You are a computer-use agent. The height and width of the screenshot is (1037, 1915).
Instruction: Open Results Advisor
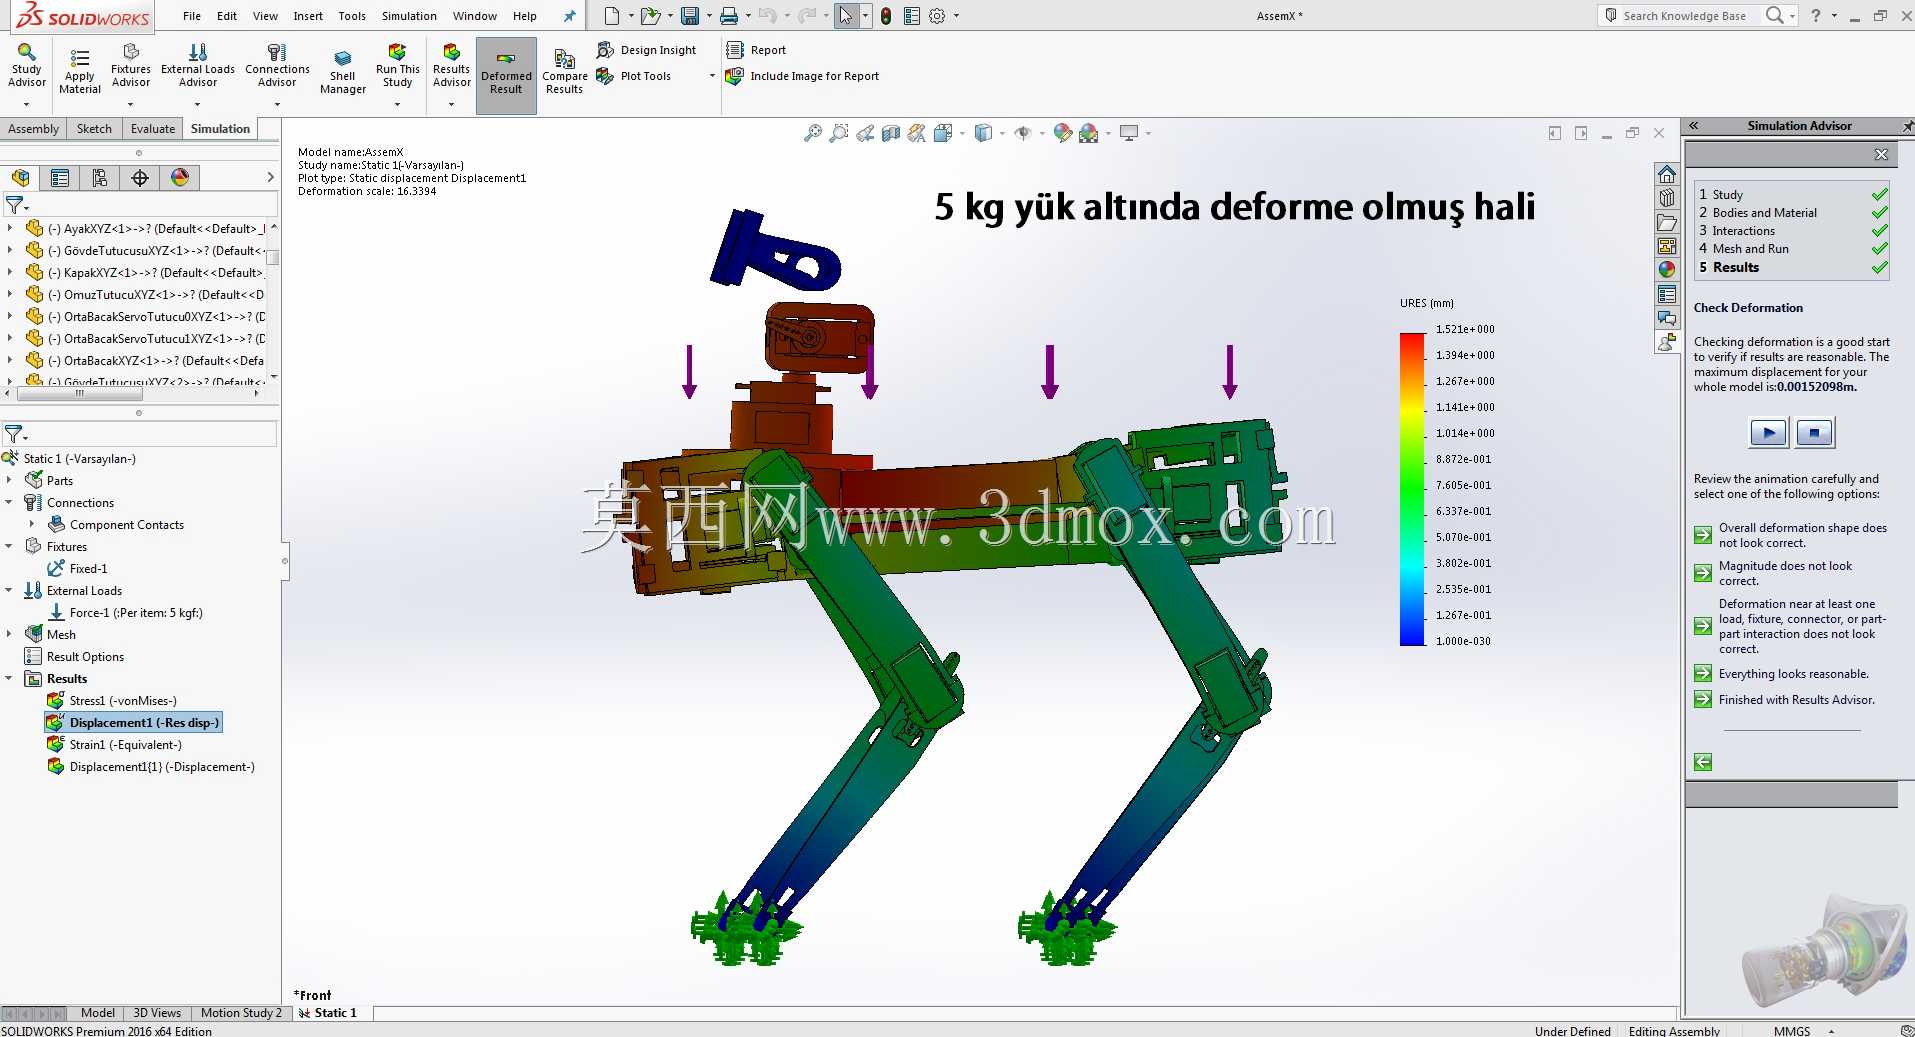[452, 66]
